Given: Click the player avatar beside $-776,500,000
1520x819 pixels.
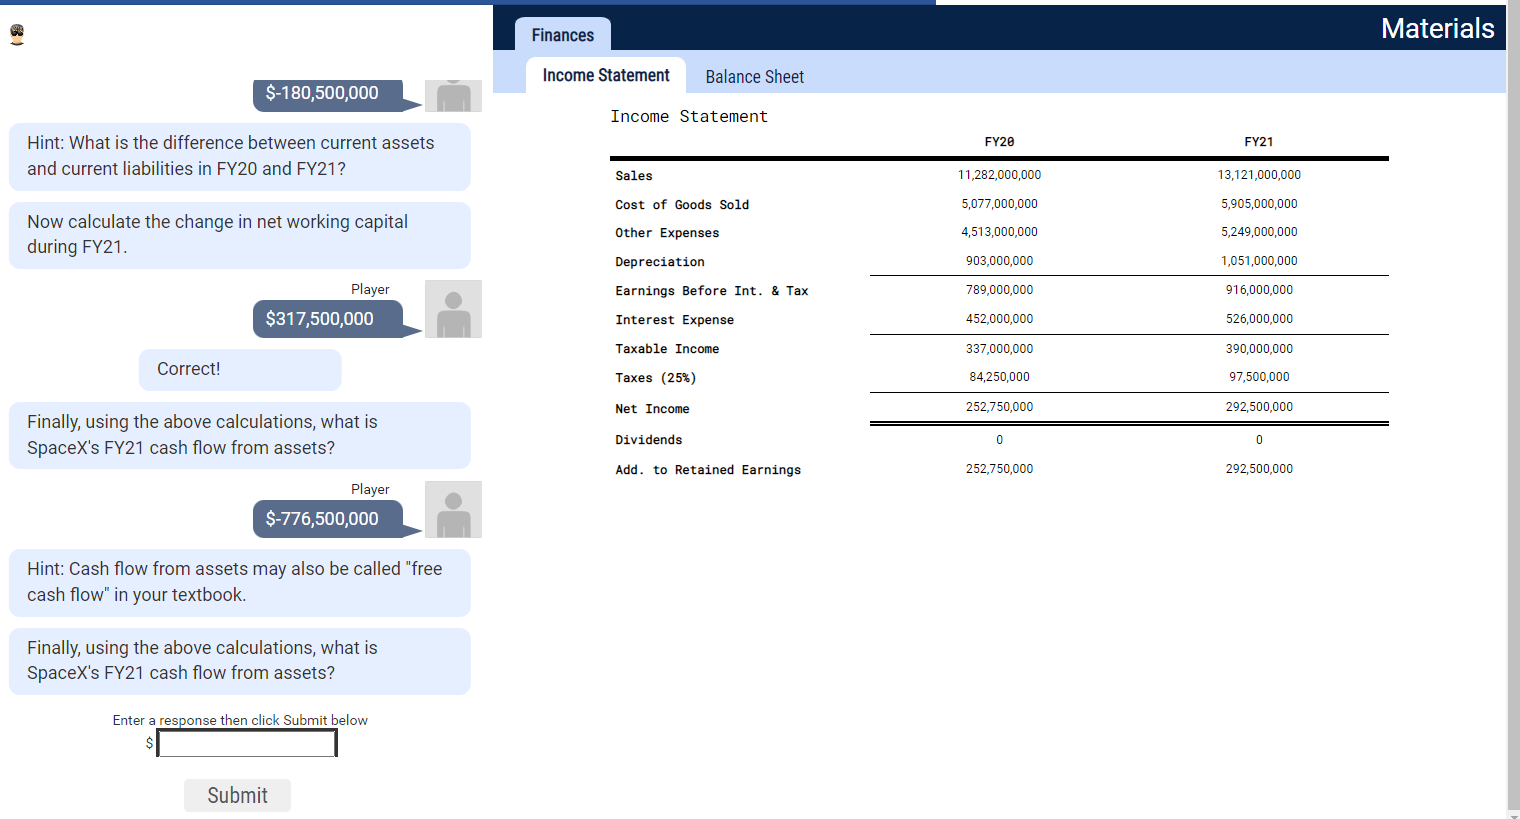Looking at the screenshot, I should click(453, 509).
